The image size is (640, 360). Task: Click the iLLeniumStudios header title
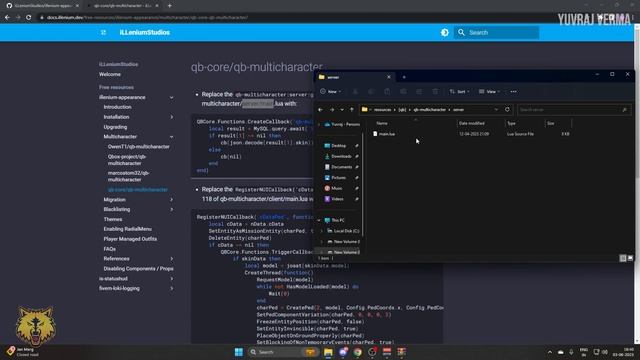[x=144, y=32]
